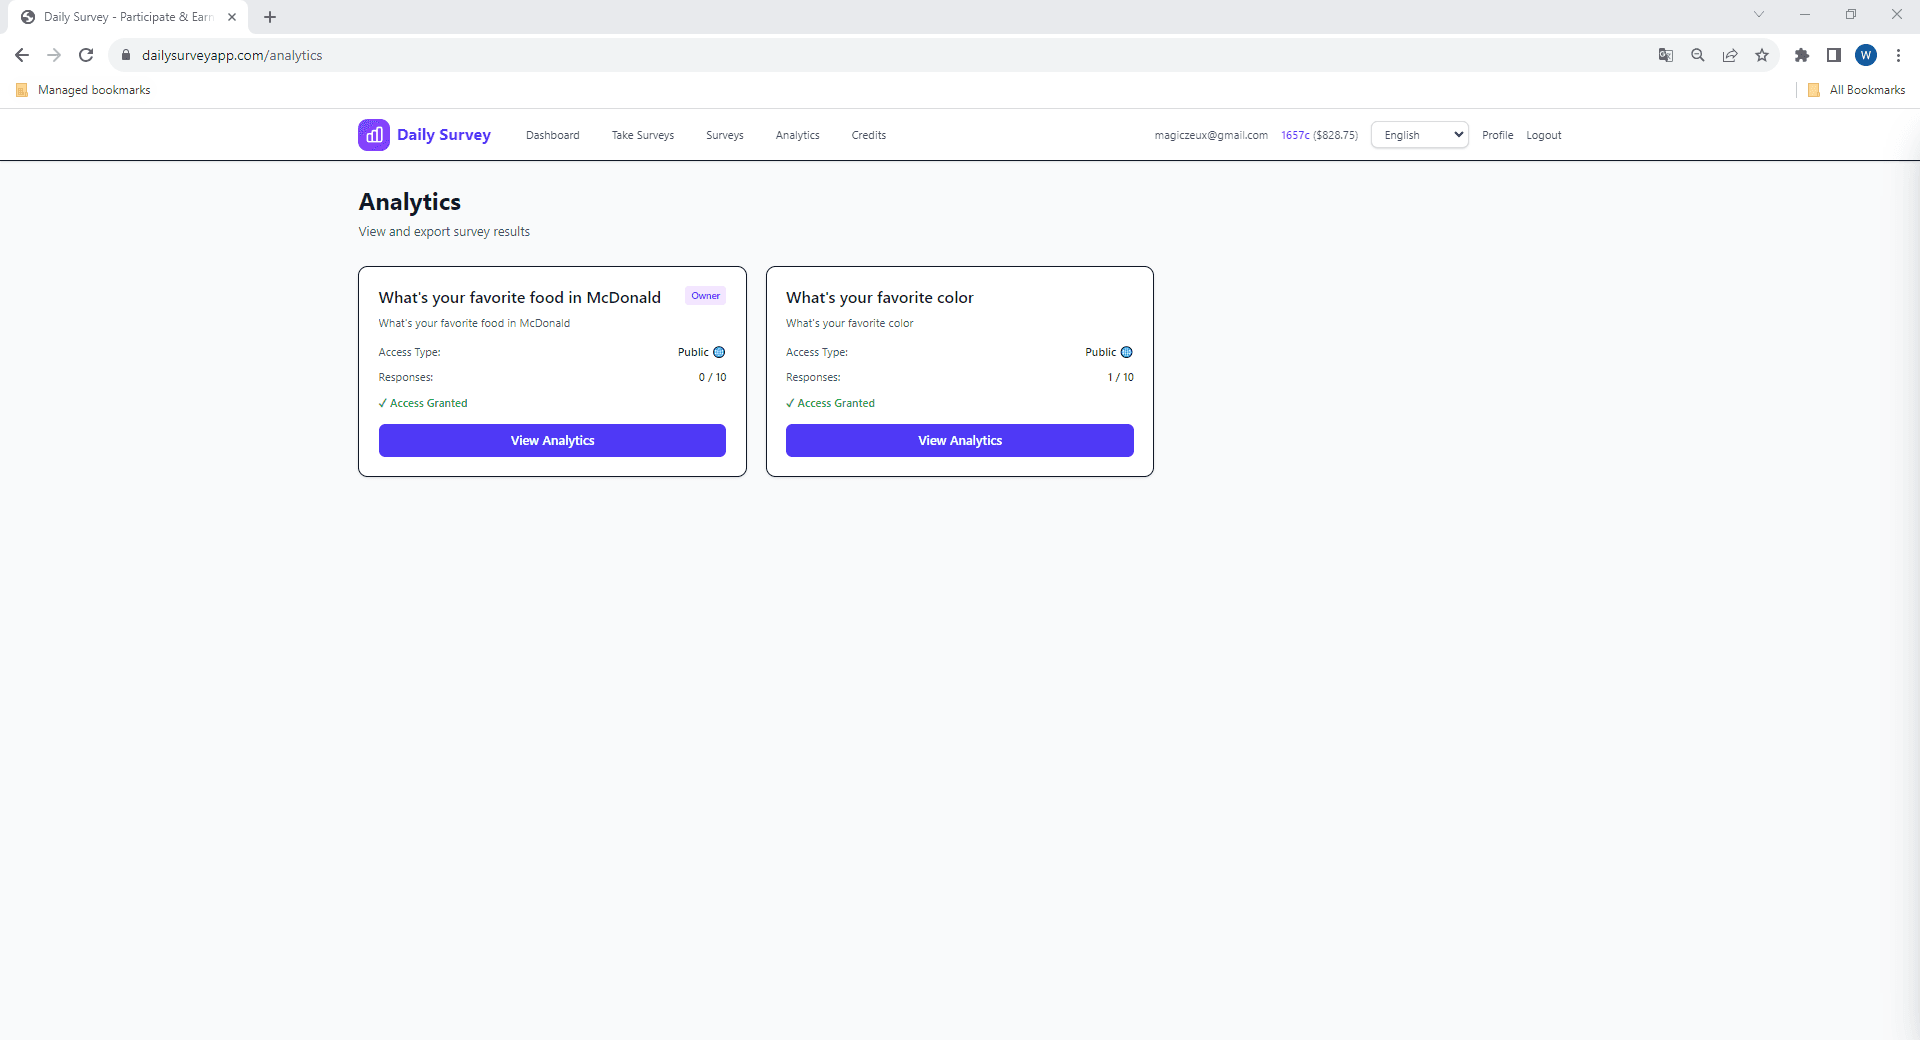Open the browser Extensions puzzle icon
The image size is (1920, 1040).
click(1803, 55)
